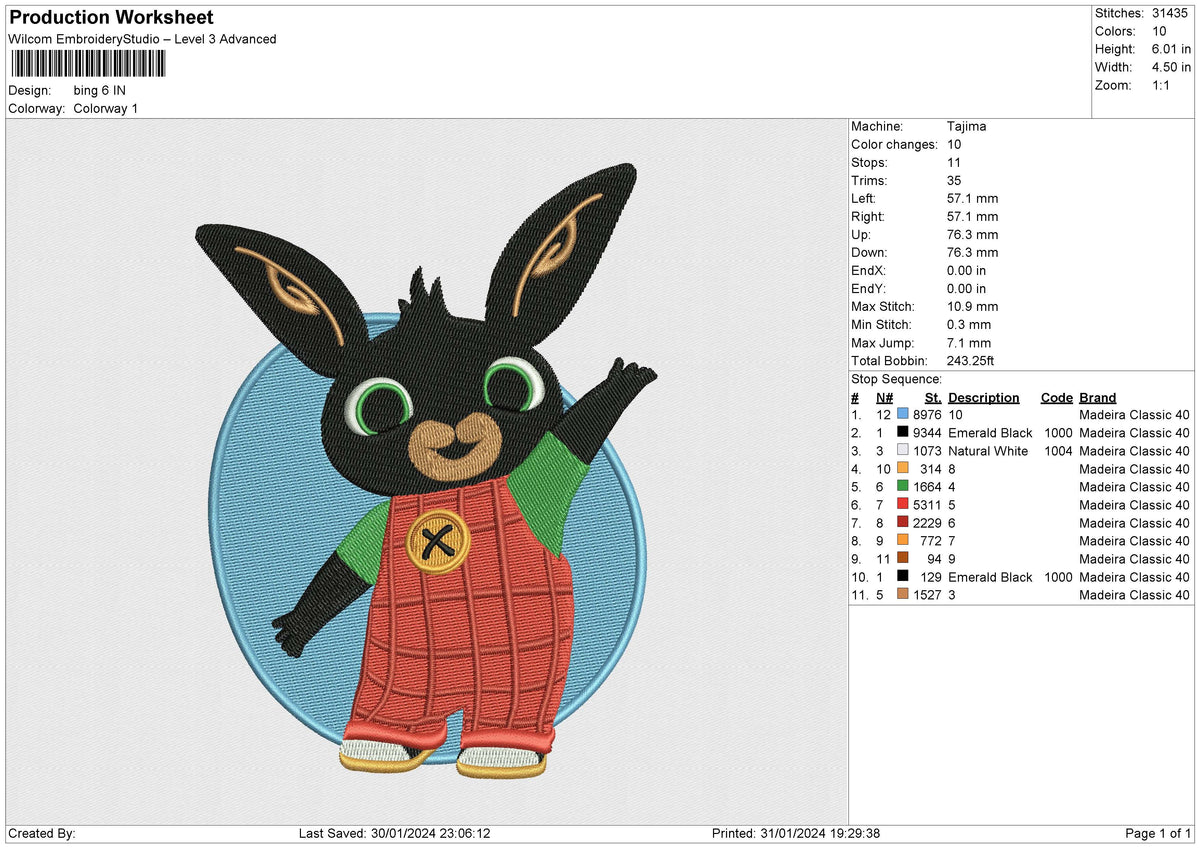This screenshot has height=848, width=1200.
Task: Click the yellow button on the red overalls
Action: click(x=435, y=542)
